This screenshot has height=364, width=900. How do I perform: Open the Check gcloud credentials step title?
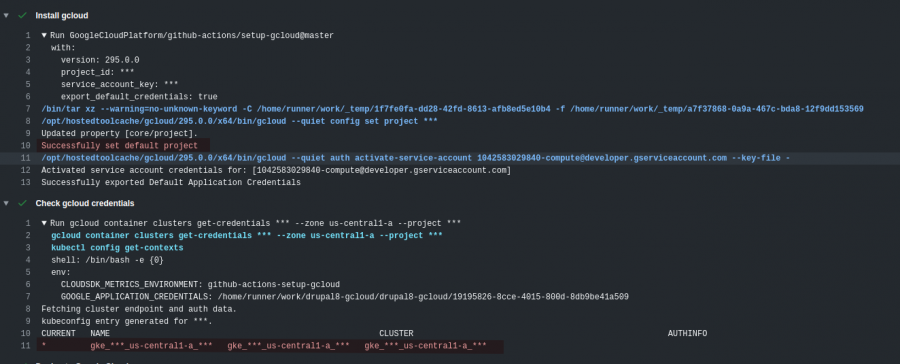pyautogui.click(x=85, y=203)
